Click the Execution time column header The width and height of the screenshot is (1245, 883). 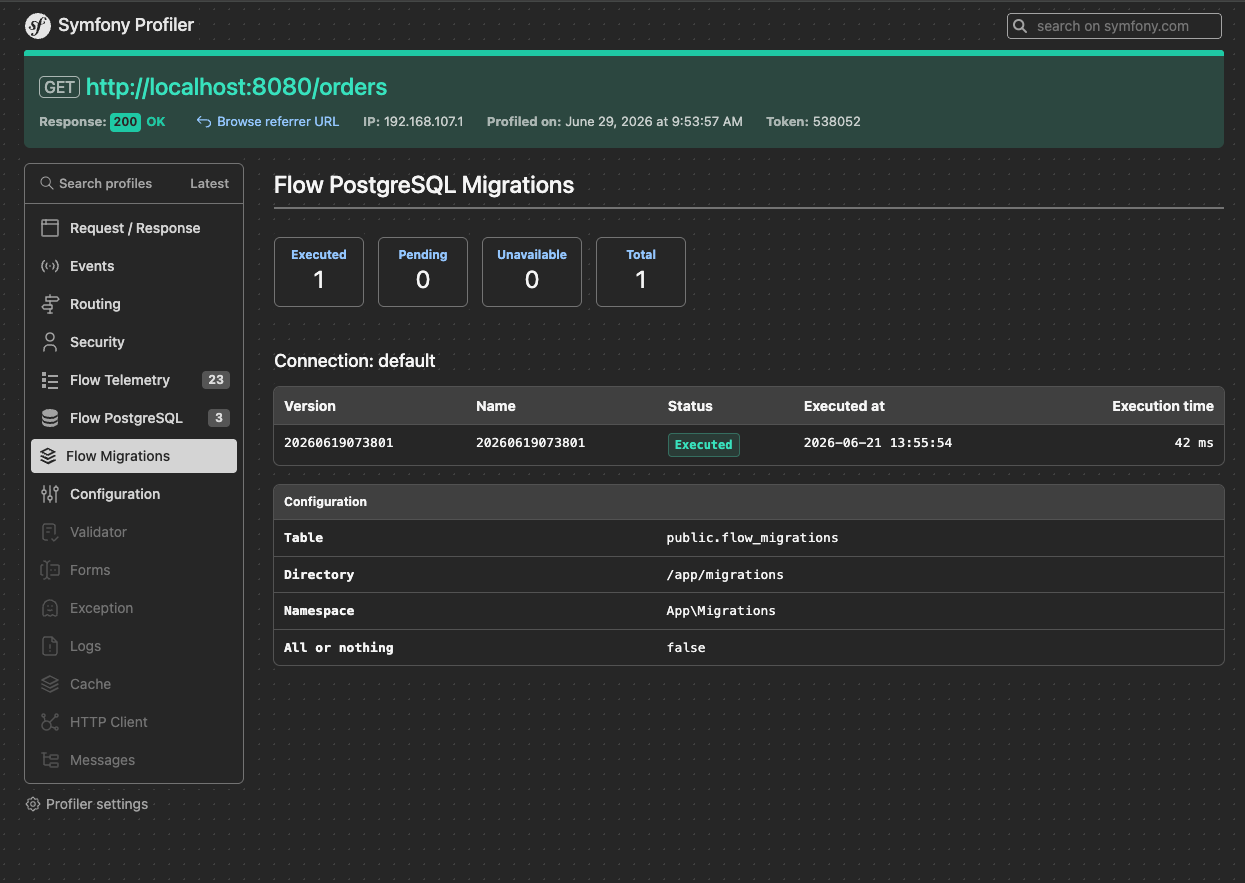[1163, 406]
